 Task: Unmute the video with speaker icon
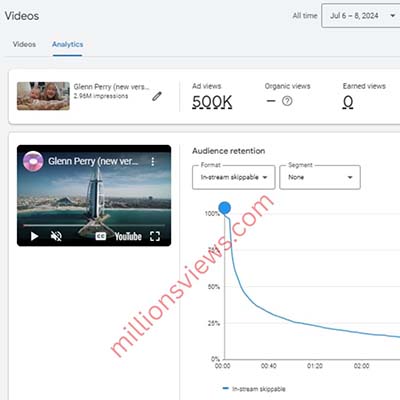coord(56,236)
